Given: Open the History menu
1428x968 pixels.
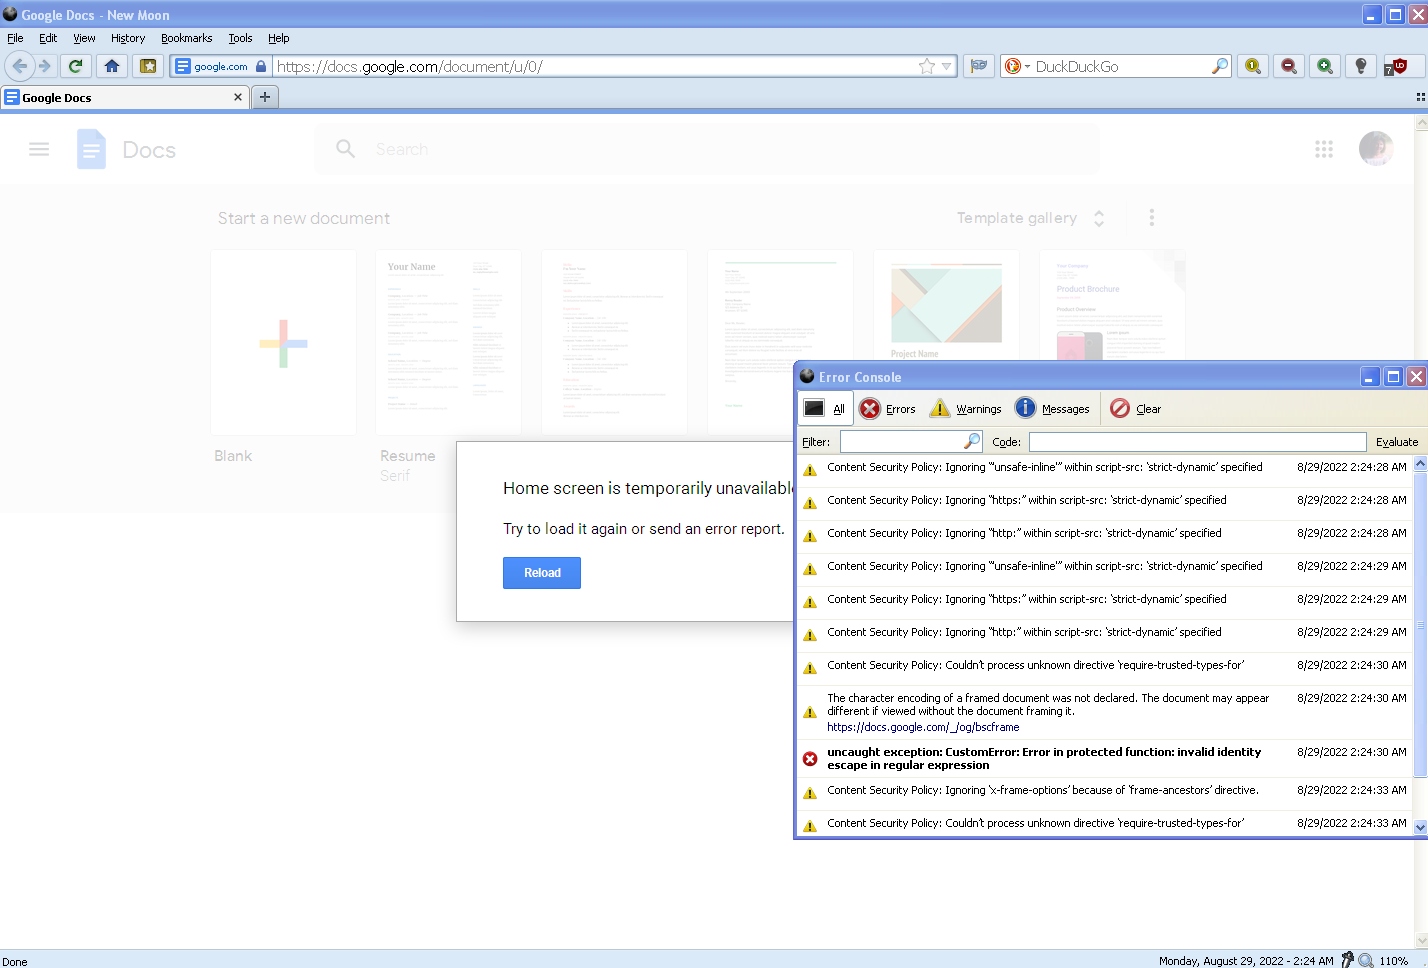Looking at the screenshot, I should pos(128,38).
